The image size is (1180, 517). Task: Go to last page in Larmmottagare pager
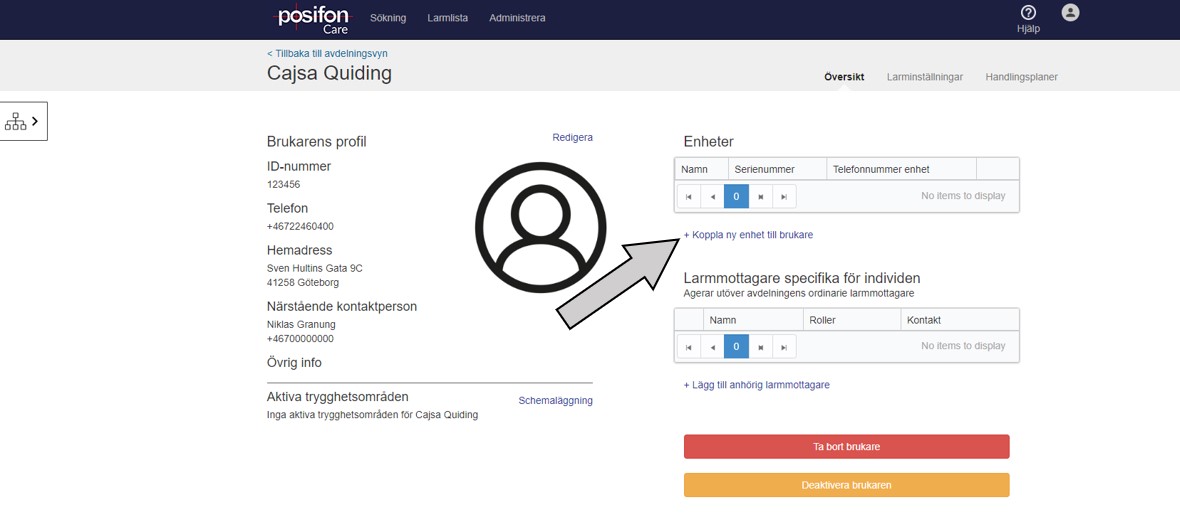point(785,347)
